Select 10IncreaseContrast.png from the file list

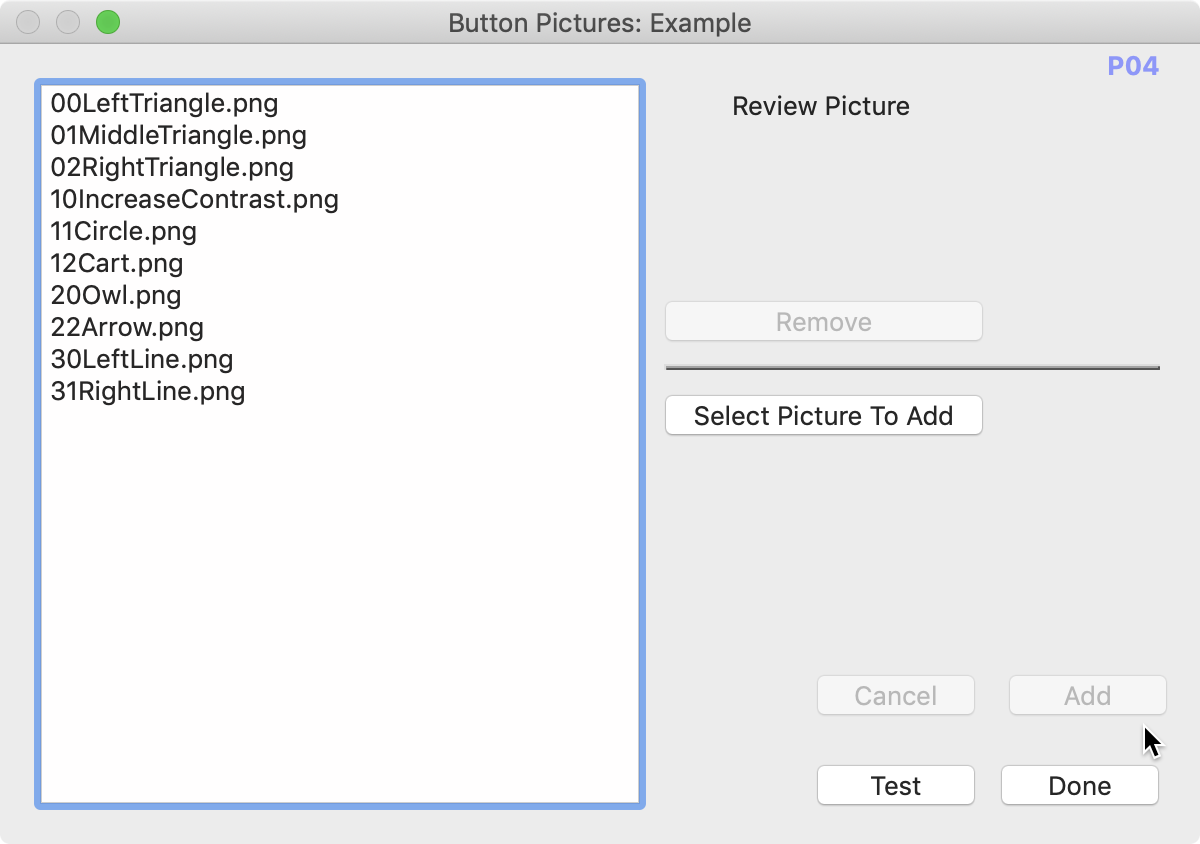click(x=194, y=200)
